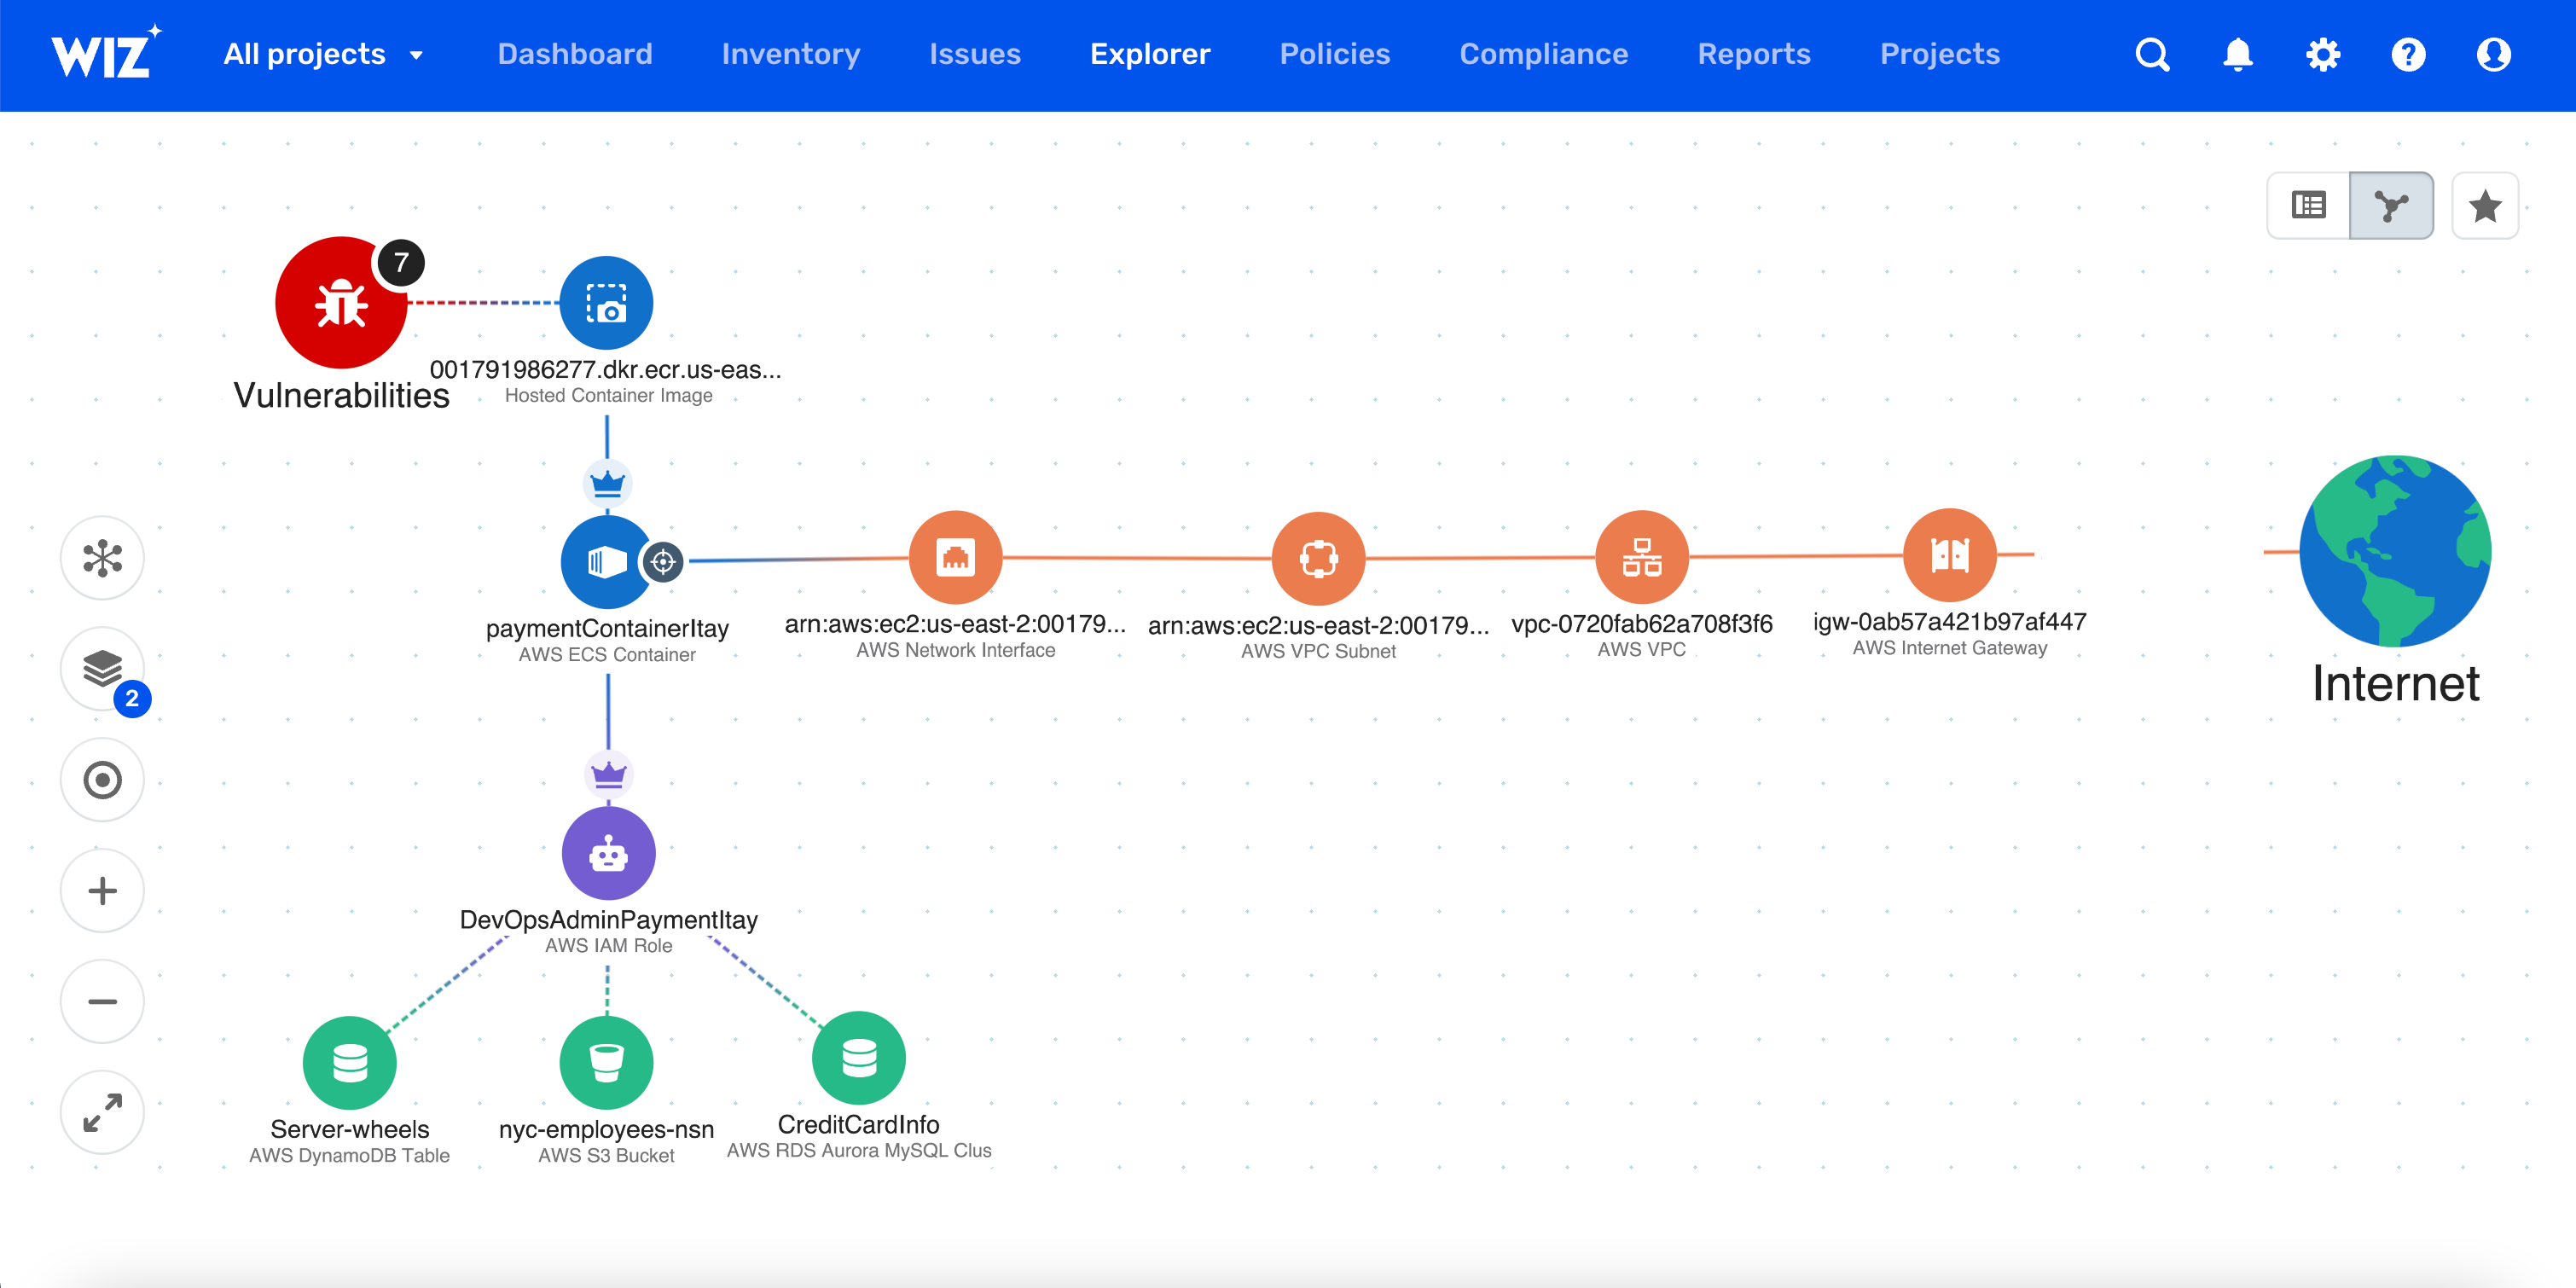Click the fullscreen expand arrows button
2576x1288 pixels.
click(x=102, y=1113)
